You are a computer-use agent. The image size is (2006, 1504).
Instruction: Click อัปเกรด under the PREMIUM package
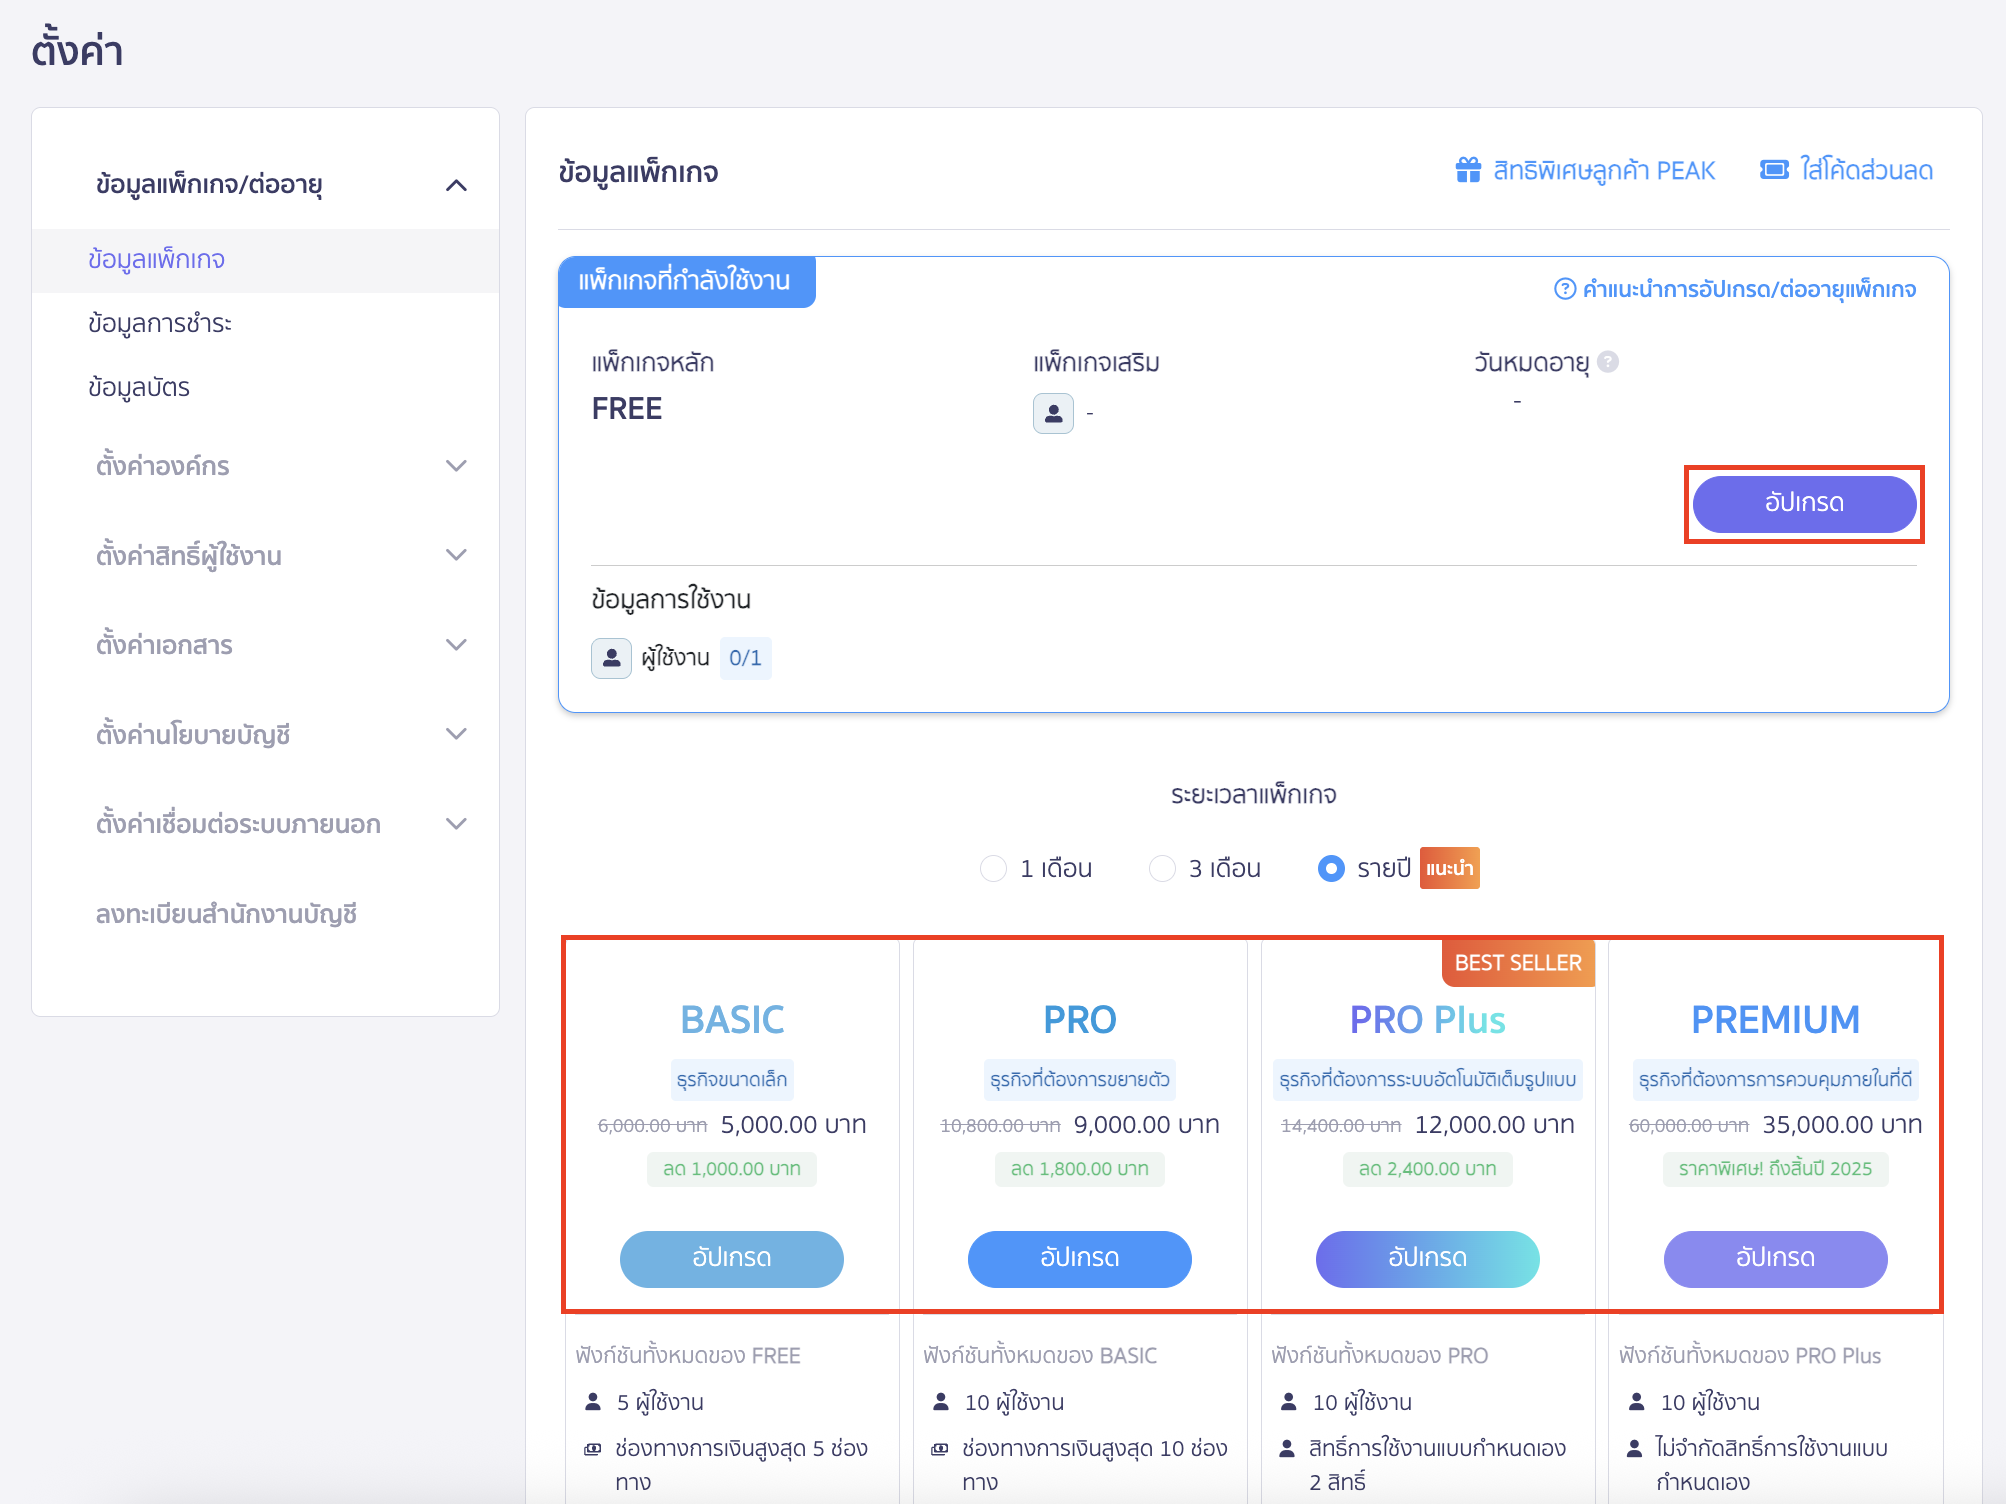coord(1774,1259)
